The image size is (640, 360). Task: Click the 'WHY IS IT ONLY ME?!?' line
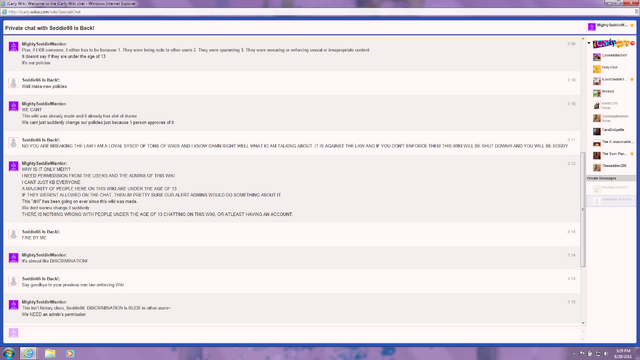46,169
